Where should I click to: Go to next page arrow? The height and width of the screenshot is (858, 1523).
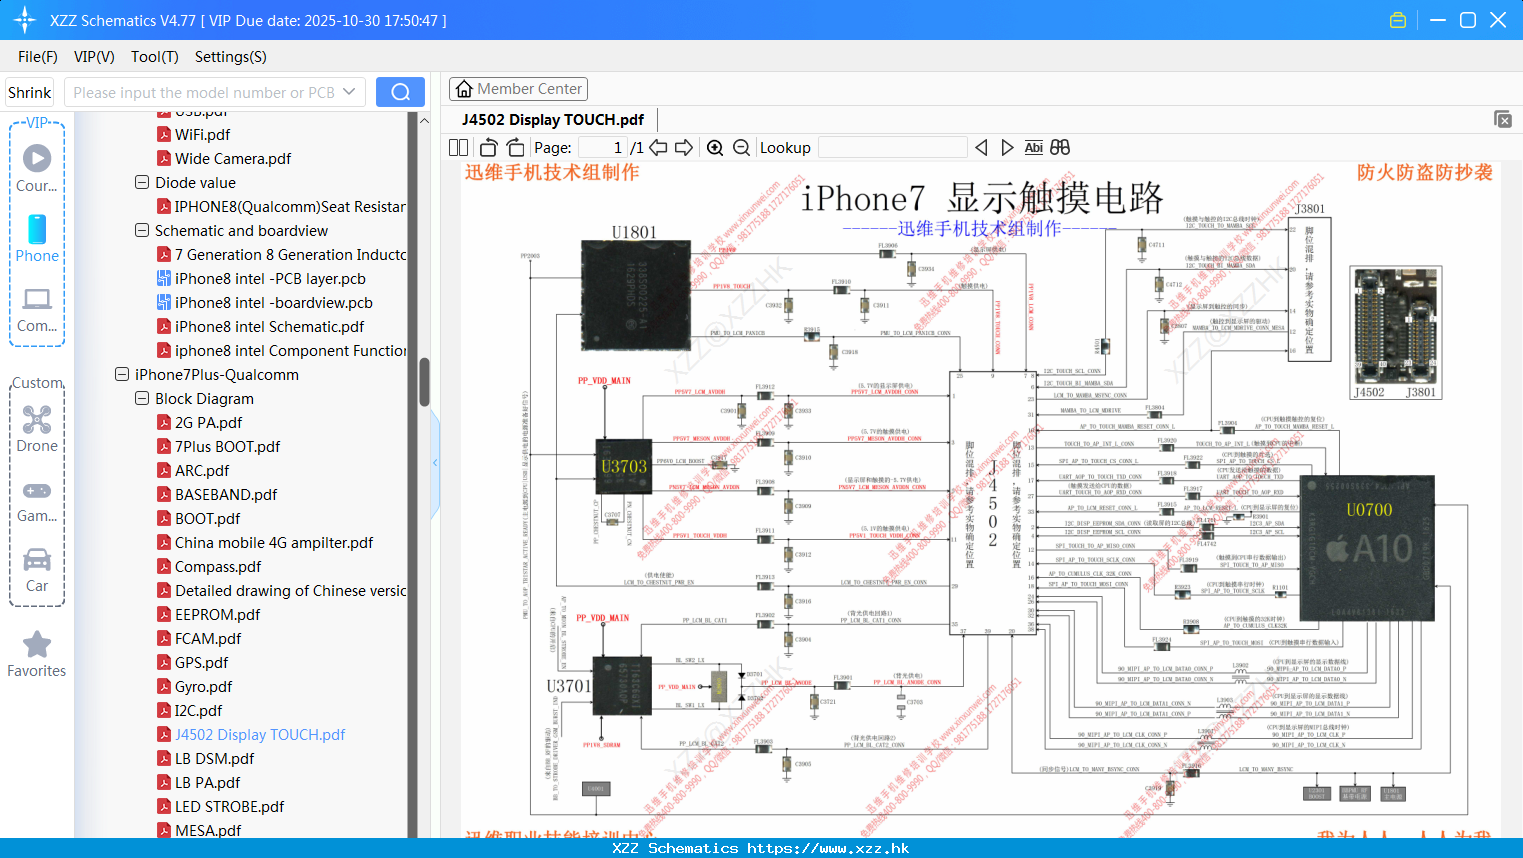click(684, 147)
